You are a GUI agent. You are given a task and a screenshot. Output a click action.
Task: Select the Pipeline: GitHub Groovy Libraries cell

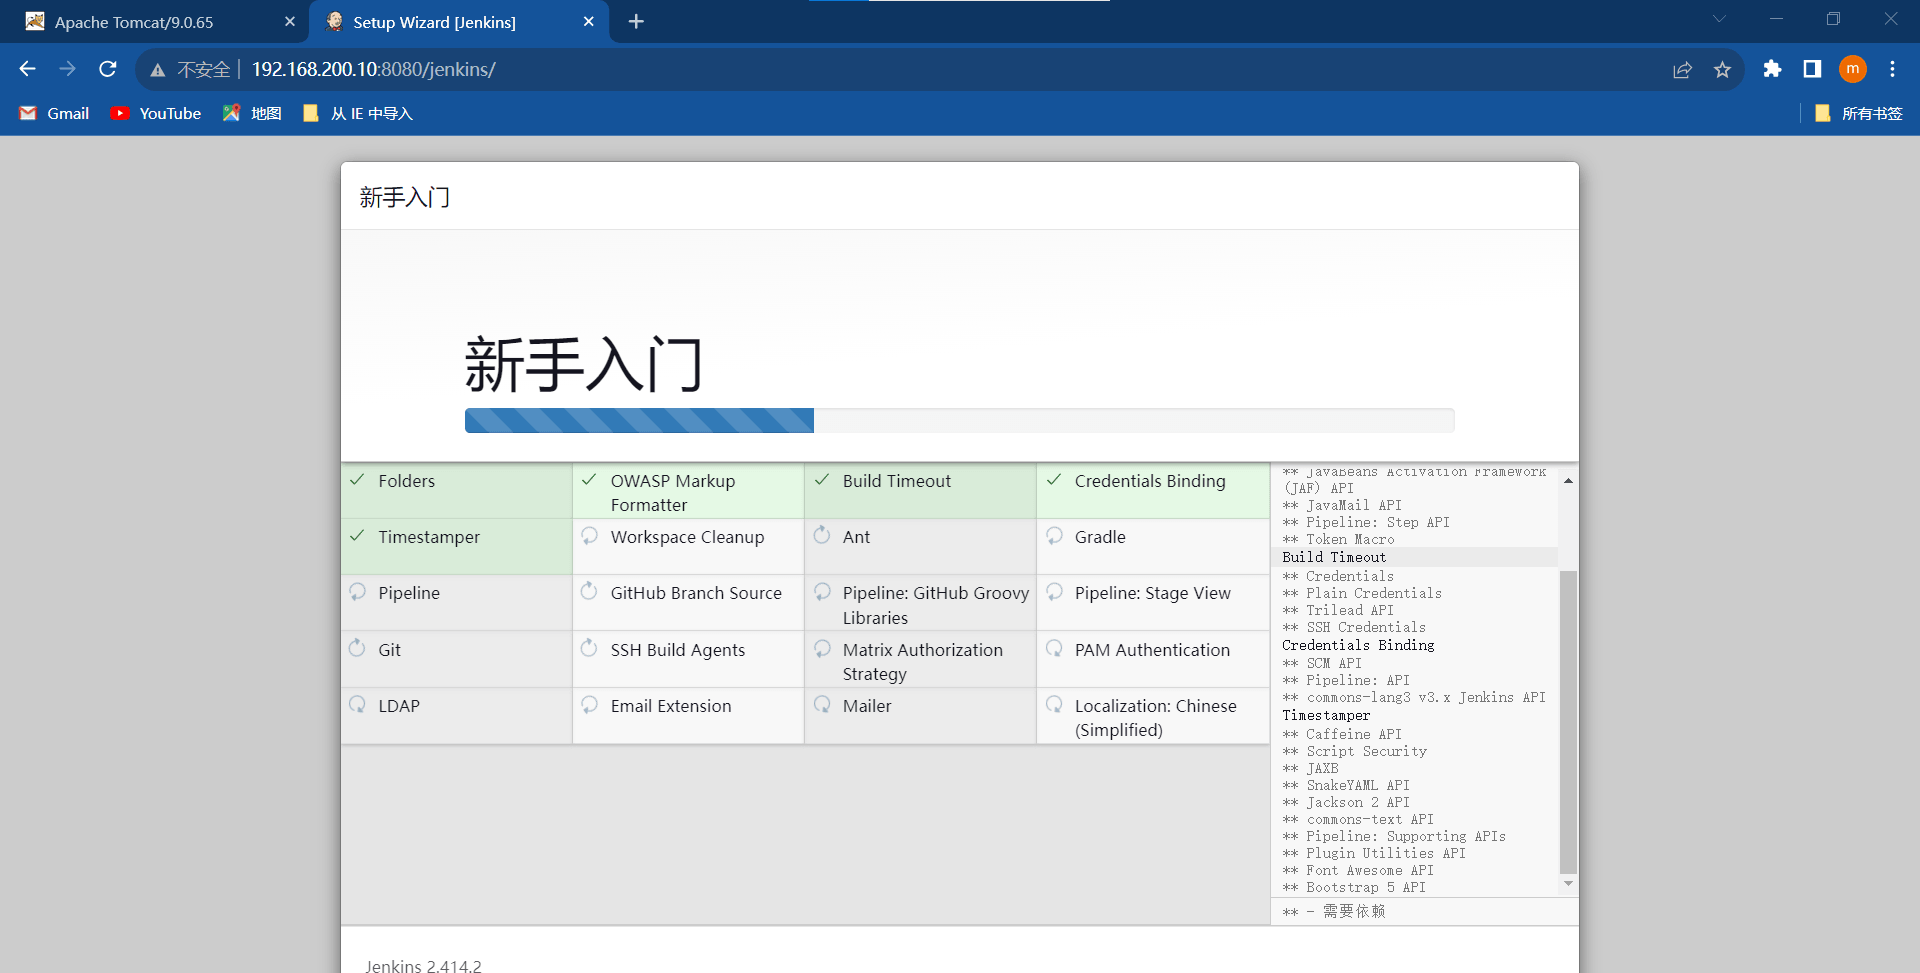click(x=920, y=603)
